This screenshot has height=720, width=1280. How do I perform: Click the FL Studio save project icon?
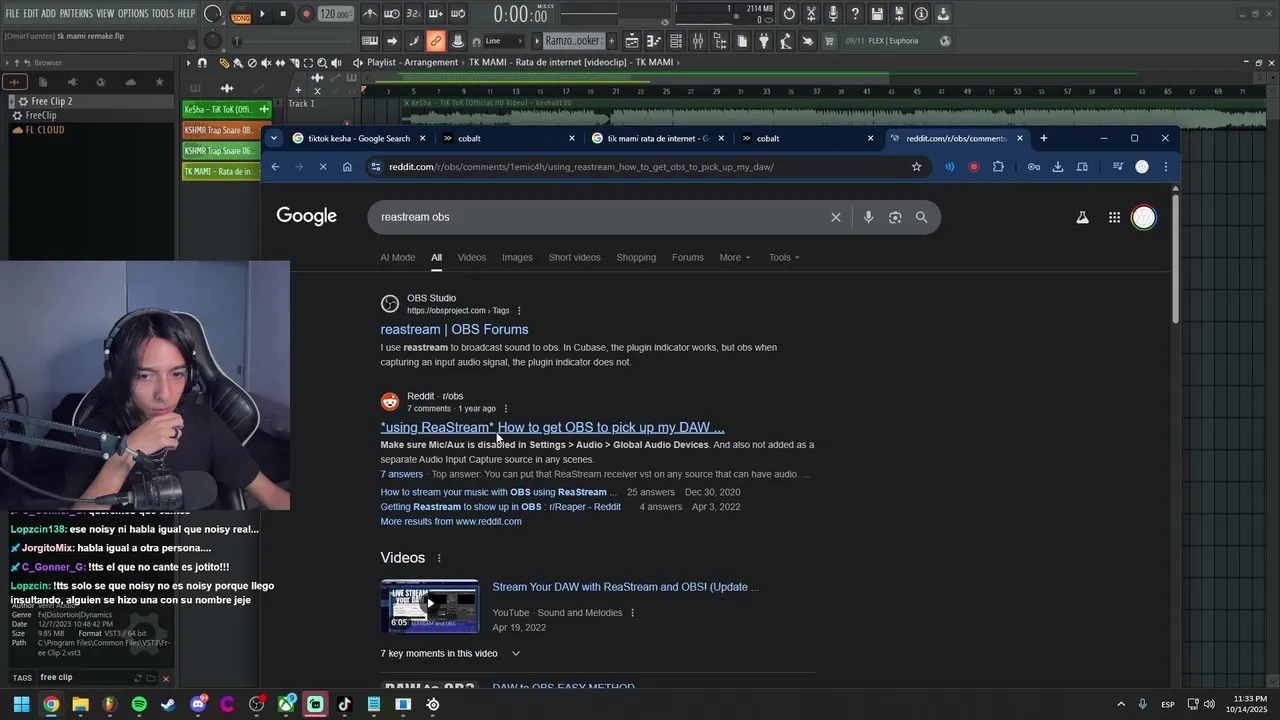tap(877, 14)
